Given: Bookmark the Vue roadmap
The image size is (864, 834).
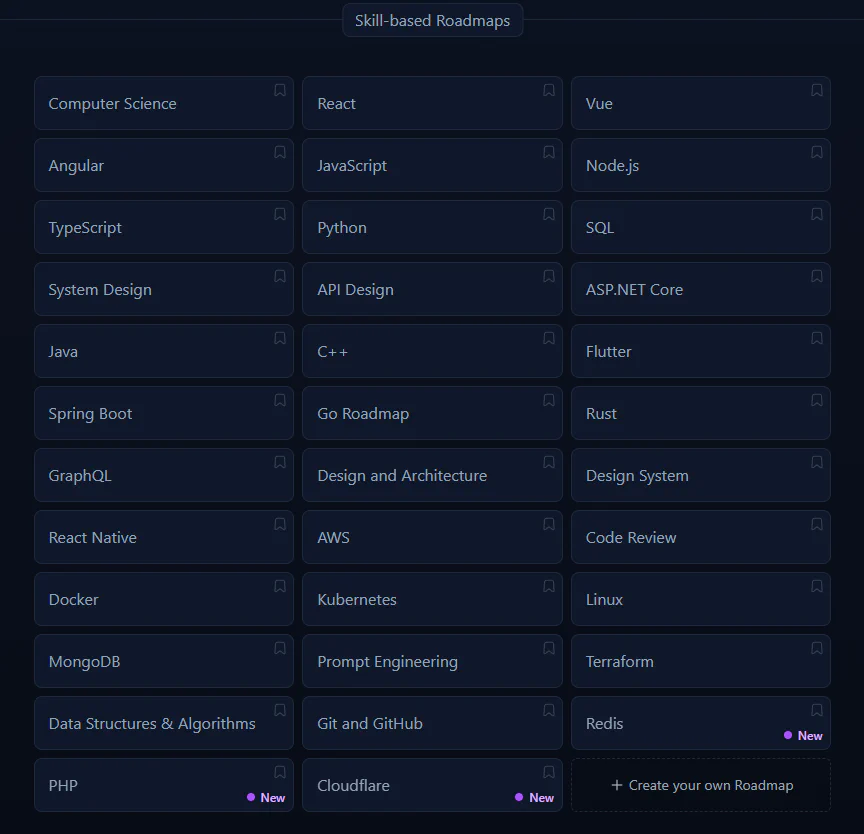Looking at the screenshot, I should pos(817,90).
